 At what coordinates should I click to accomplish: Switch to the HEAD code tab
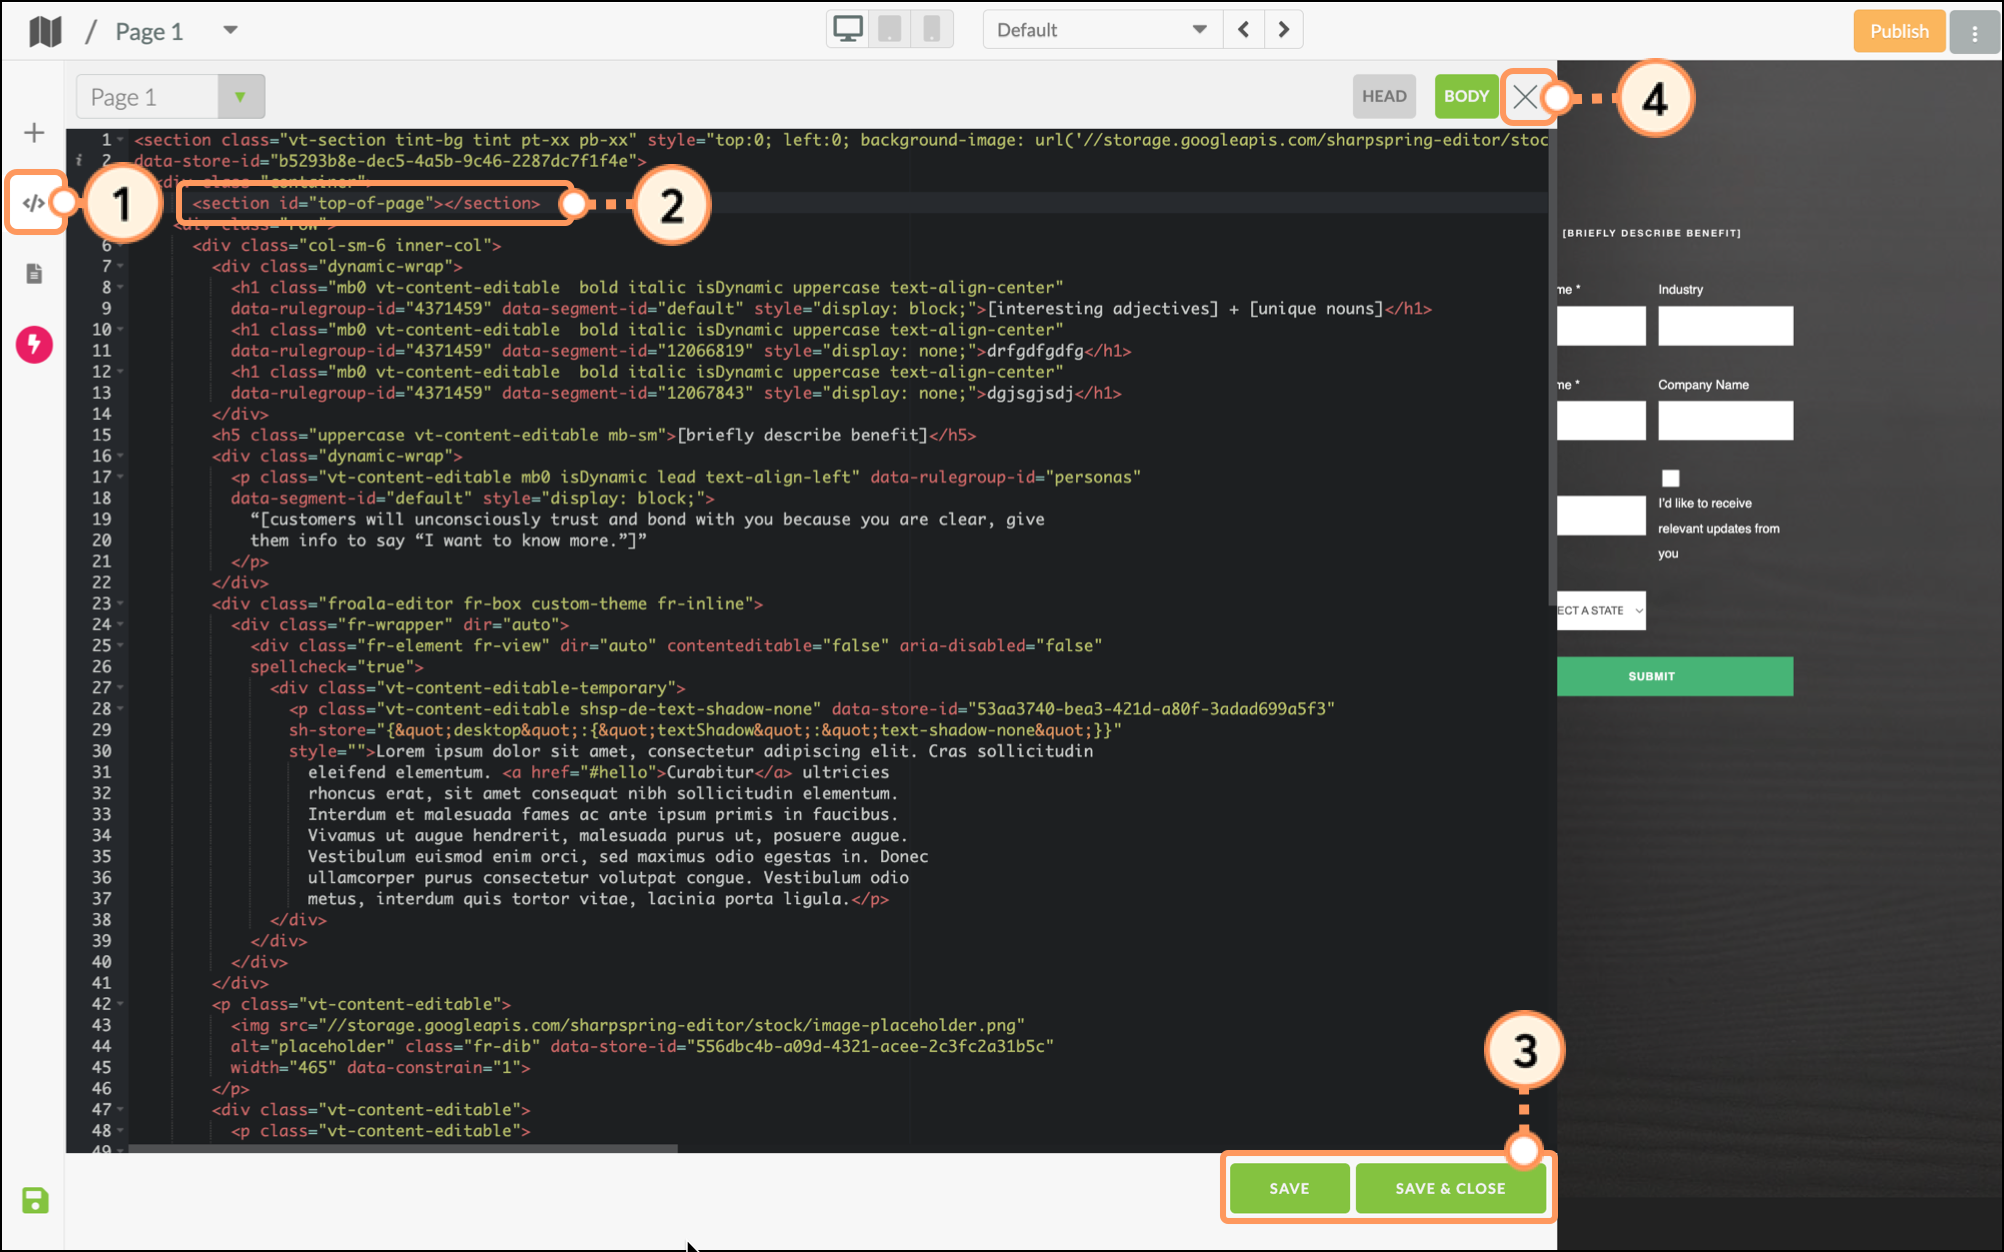pyautogui.click(x=1384, y=96)
